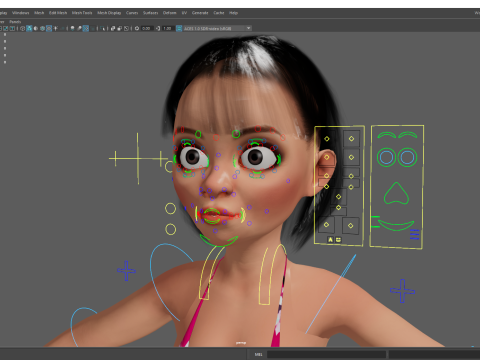The width and height of the screenshot is (480, 360).
Task: Open the Cache menu
Action: pyautogui.click(x=219, y=13)
